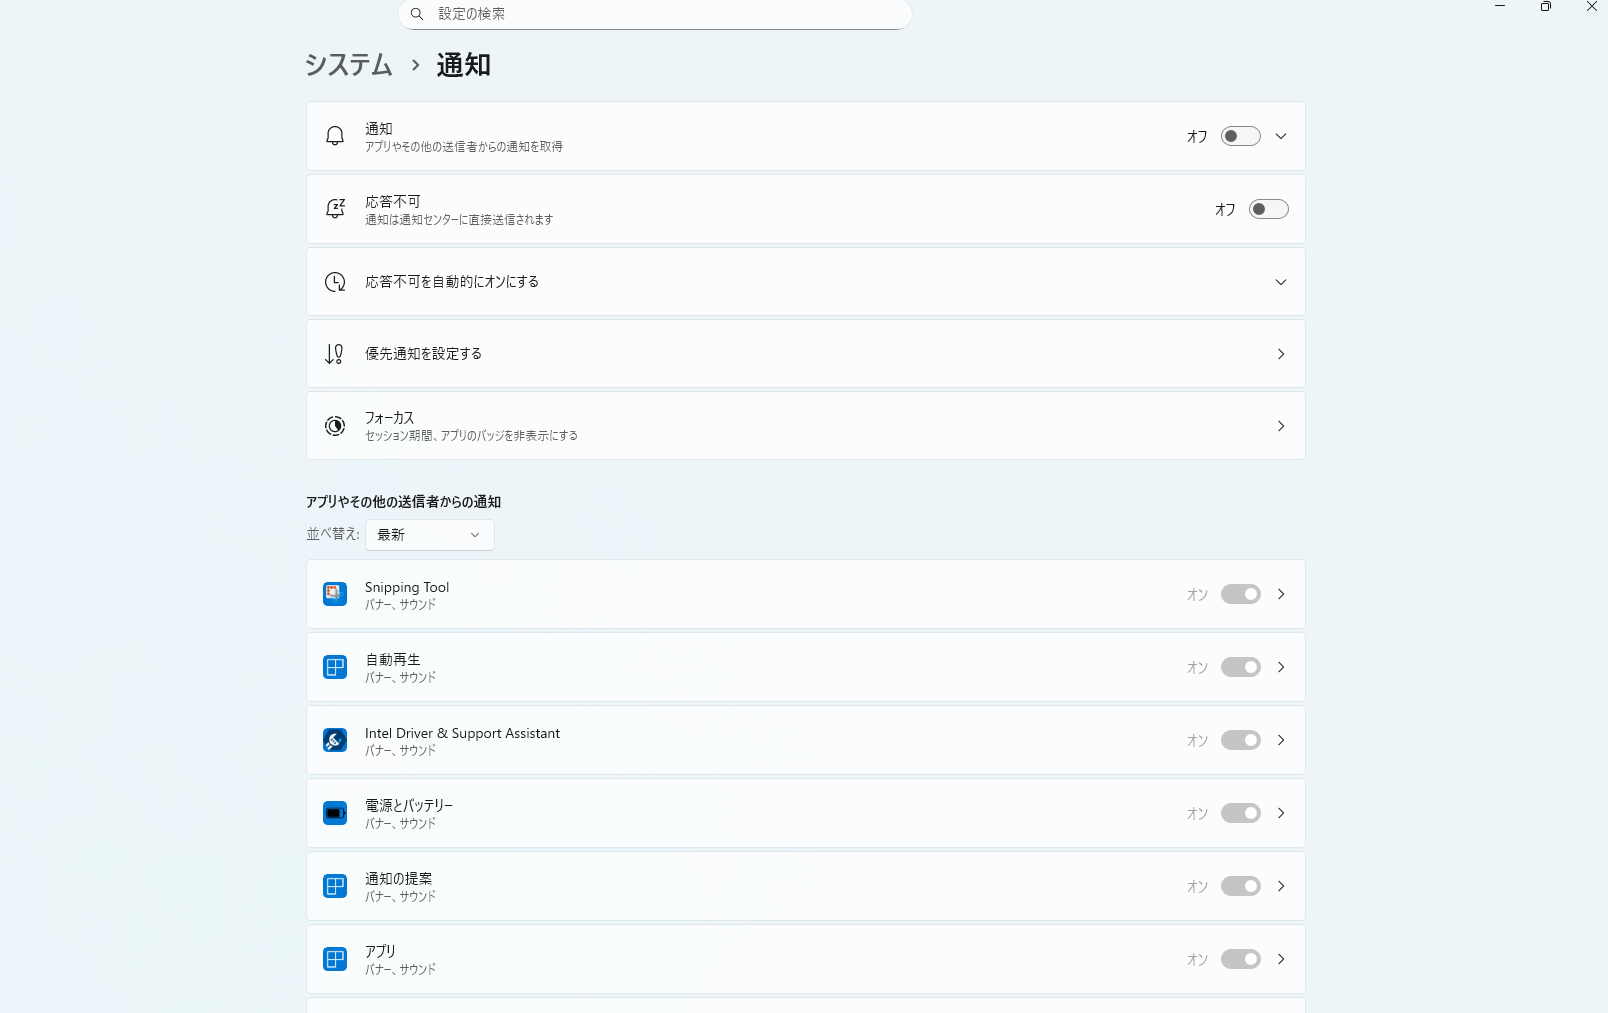Click the 自動再生 app icon
Viewport: 1608px width, 1013px height.
click(x=335, y=667)
